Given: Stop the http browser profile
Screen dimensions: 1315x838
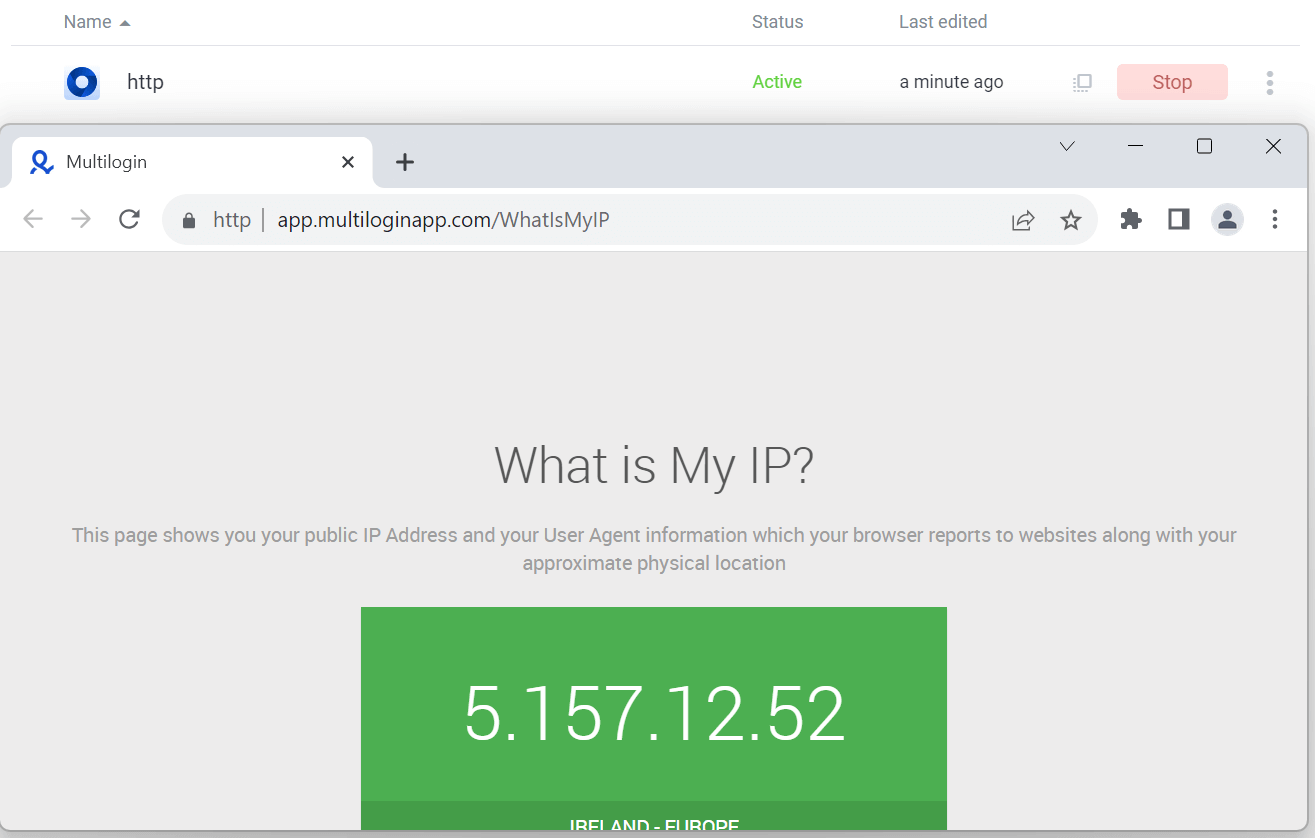Looking at the screenshot, I should pos(1172,82).
